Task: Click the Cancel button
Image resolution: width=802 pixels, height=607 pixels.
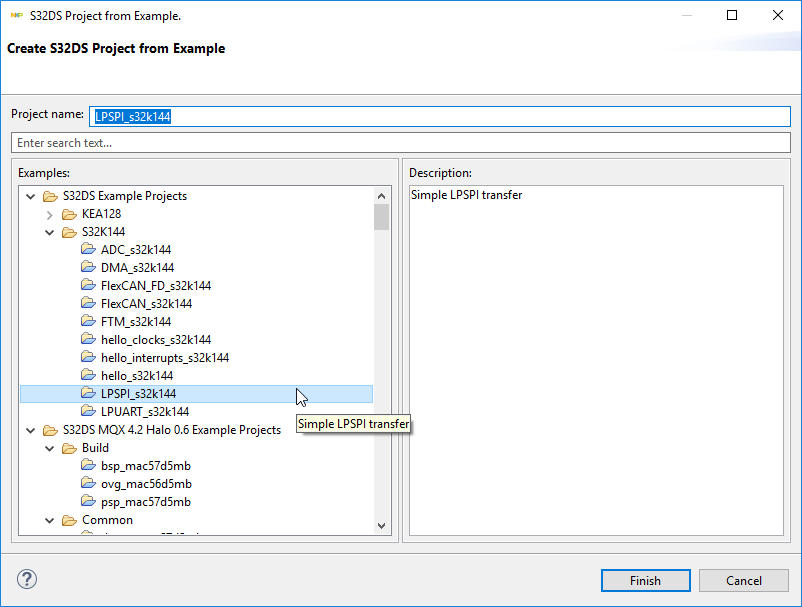Action: coord(744,580)
